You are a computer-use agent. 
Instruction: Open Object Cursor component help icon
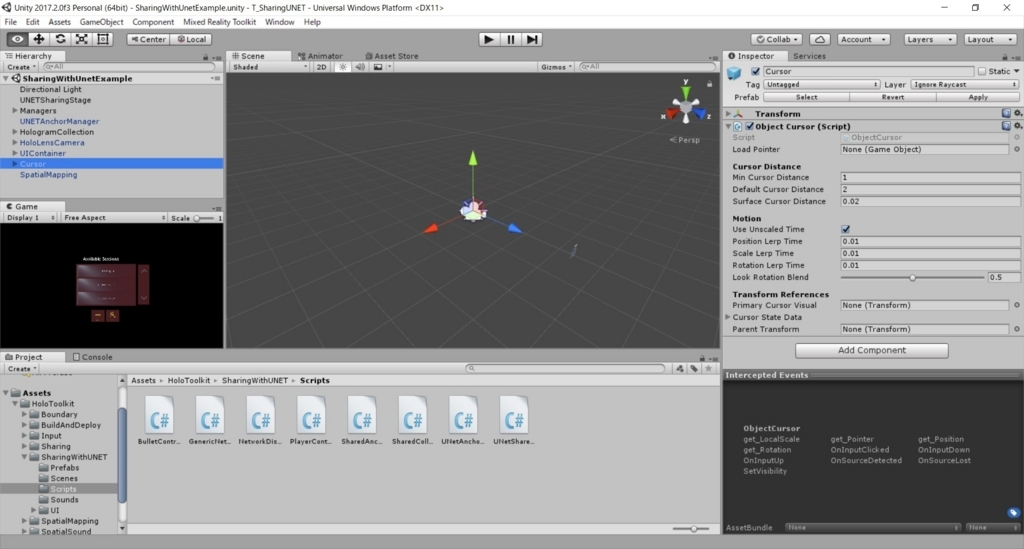pyautogui.click(x=1006, y=126)
